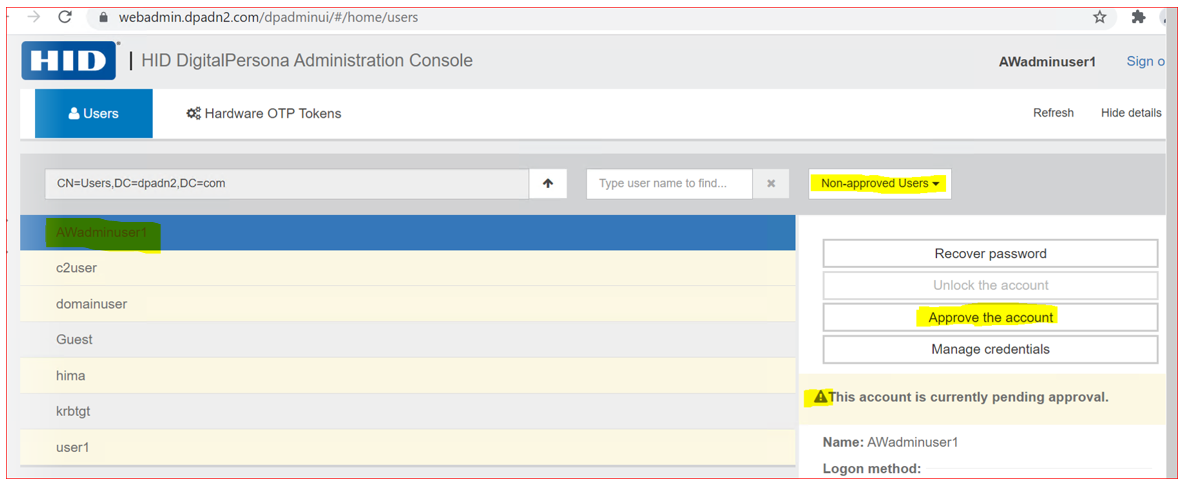
Task: Click the browser forward arrow
Action: pos(33,17)
